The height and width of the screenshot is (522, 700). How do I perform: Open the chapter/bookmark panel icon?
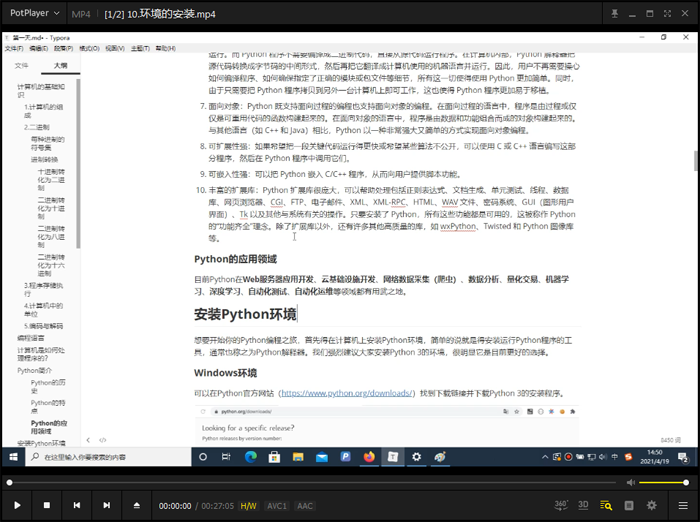click(629, 505)
